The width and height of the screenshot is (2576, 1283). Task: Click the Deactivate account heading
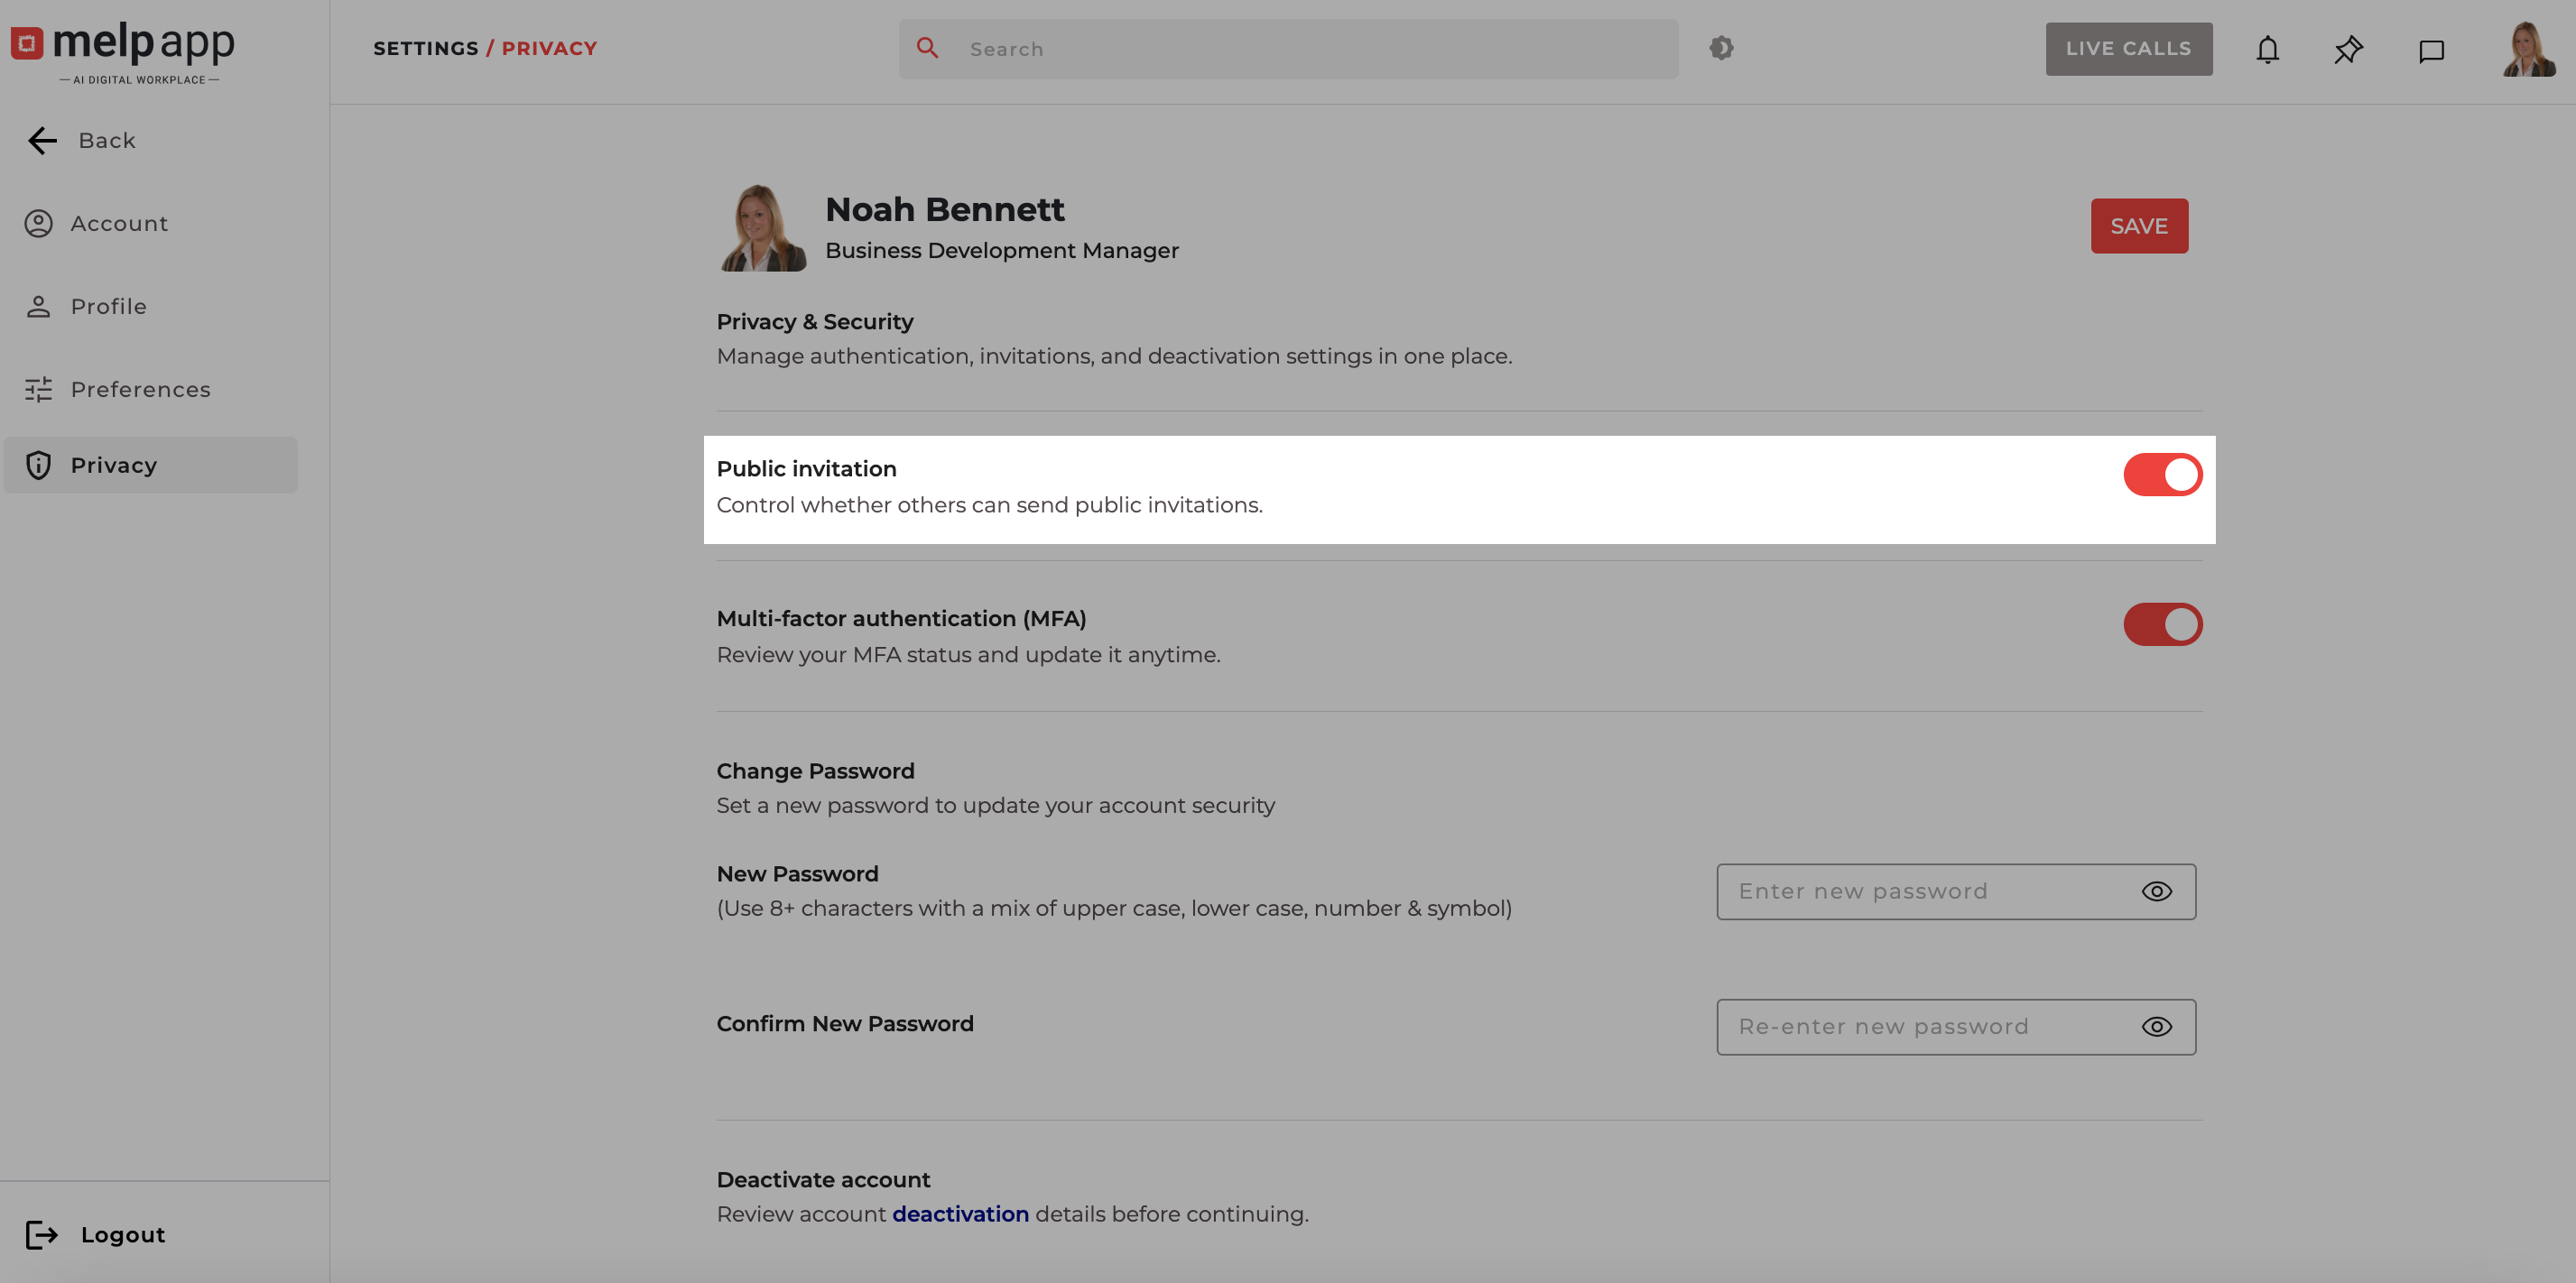(x=823, y=1180)
